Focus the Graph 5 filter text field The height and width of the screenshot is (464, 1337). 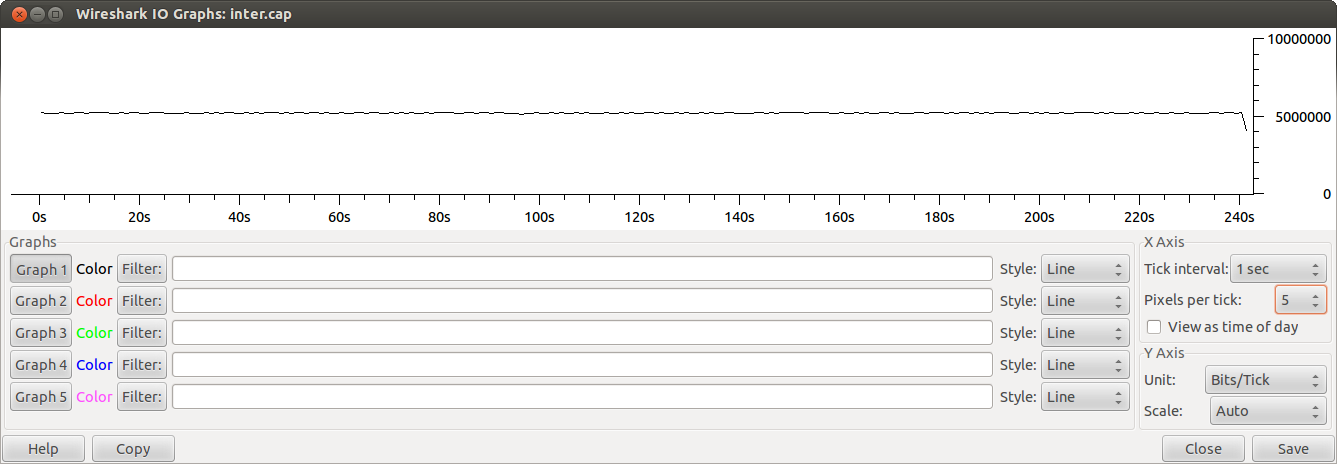point(582,397)
